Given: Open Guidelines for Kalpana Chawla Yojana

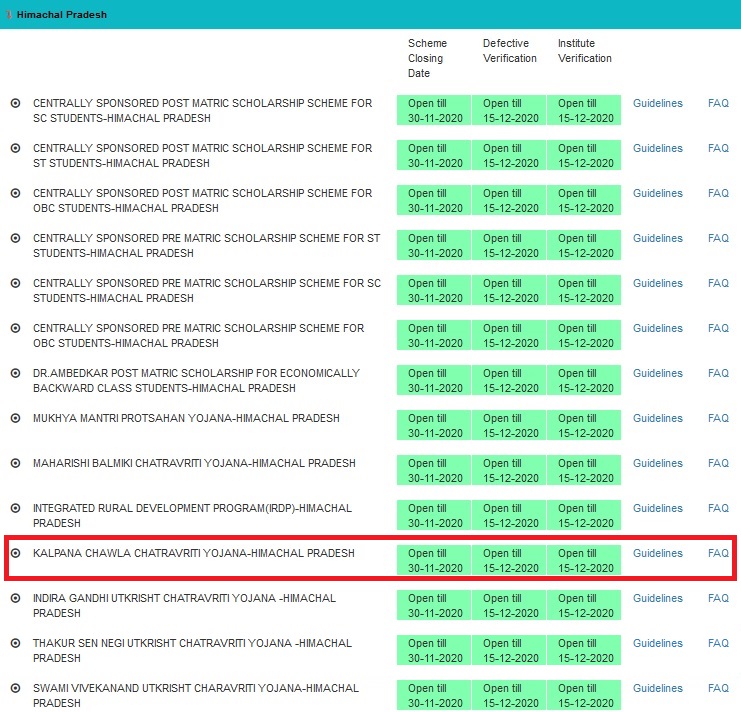Looking at the screenshot, I should (x=658, y=553).
